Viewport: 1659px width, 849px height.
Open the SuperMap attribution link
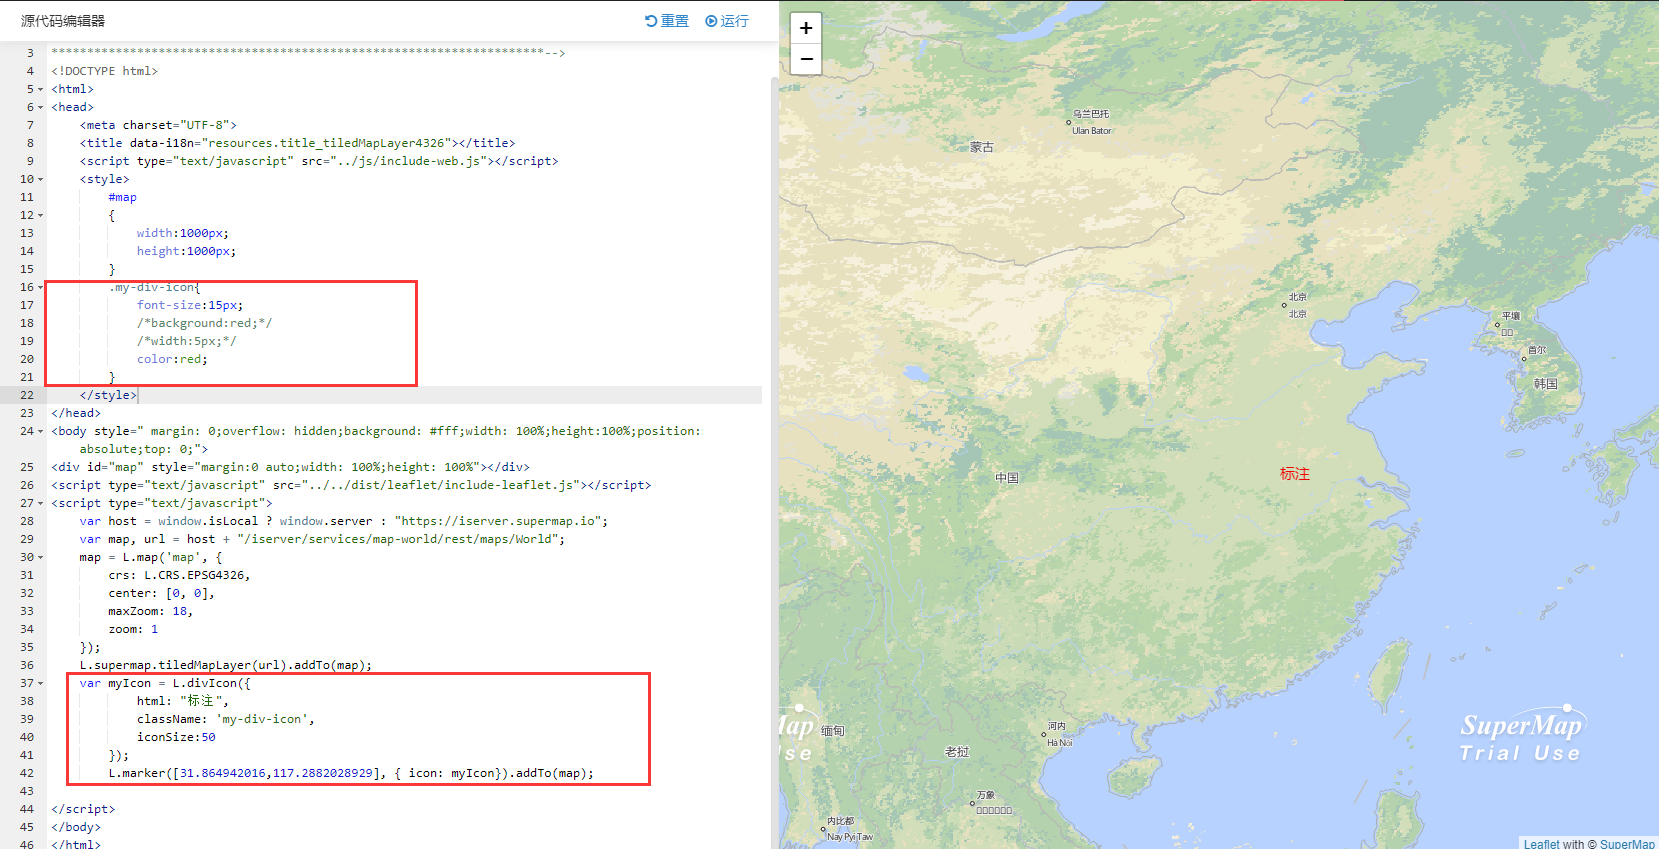coord(1627,843)
